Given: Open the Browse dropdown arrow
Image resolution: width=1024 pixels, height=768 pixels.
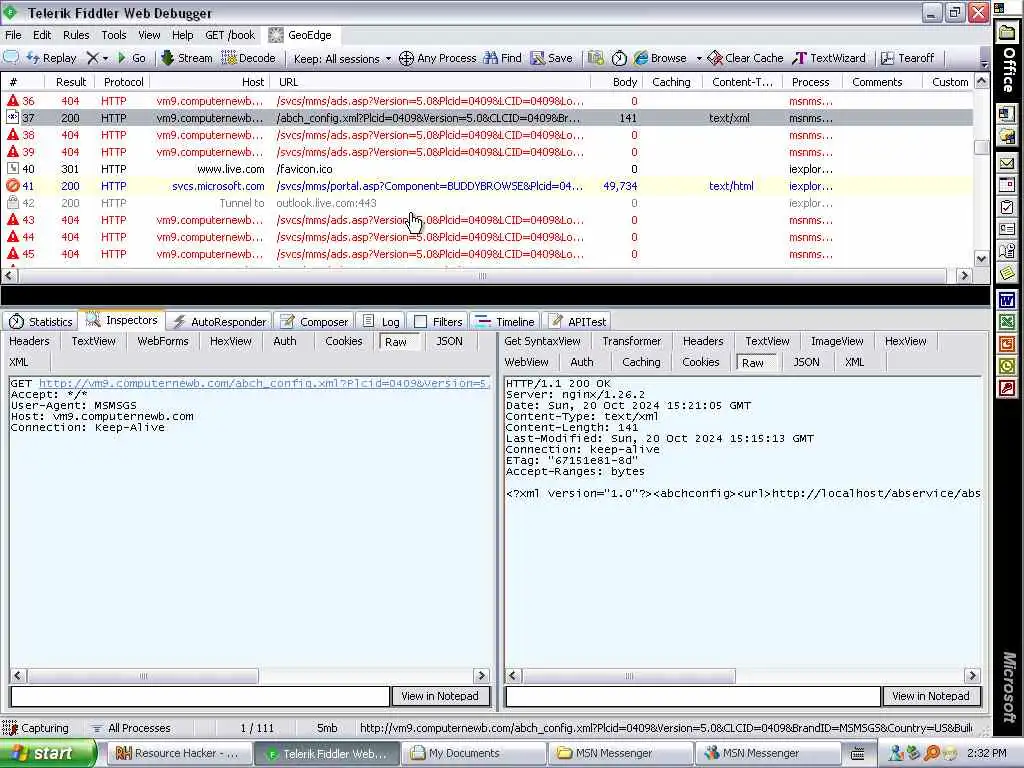Looking at the screenshot, I should [x=699, y=59].
